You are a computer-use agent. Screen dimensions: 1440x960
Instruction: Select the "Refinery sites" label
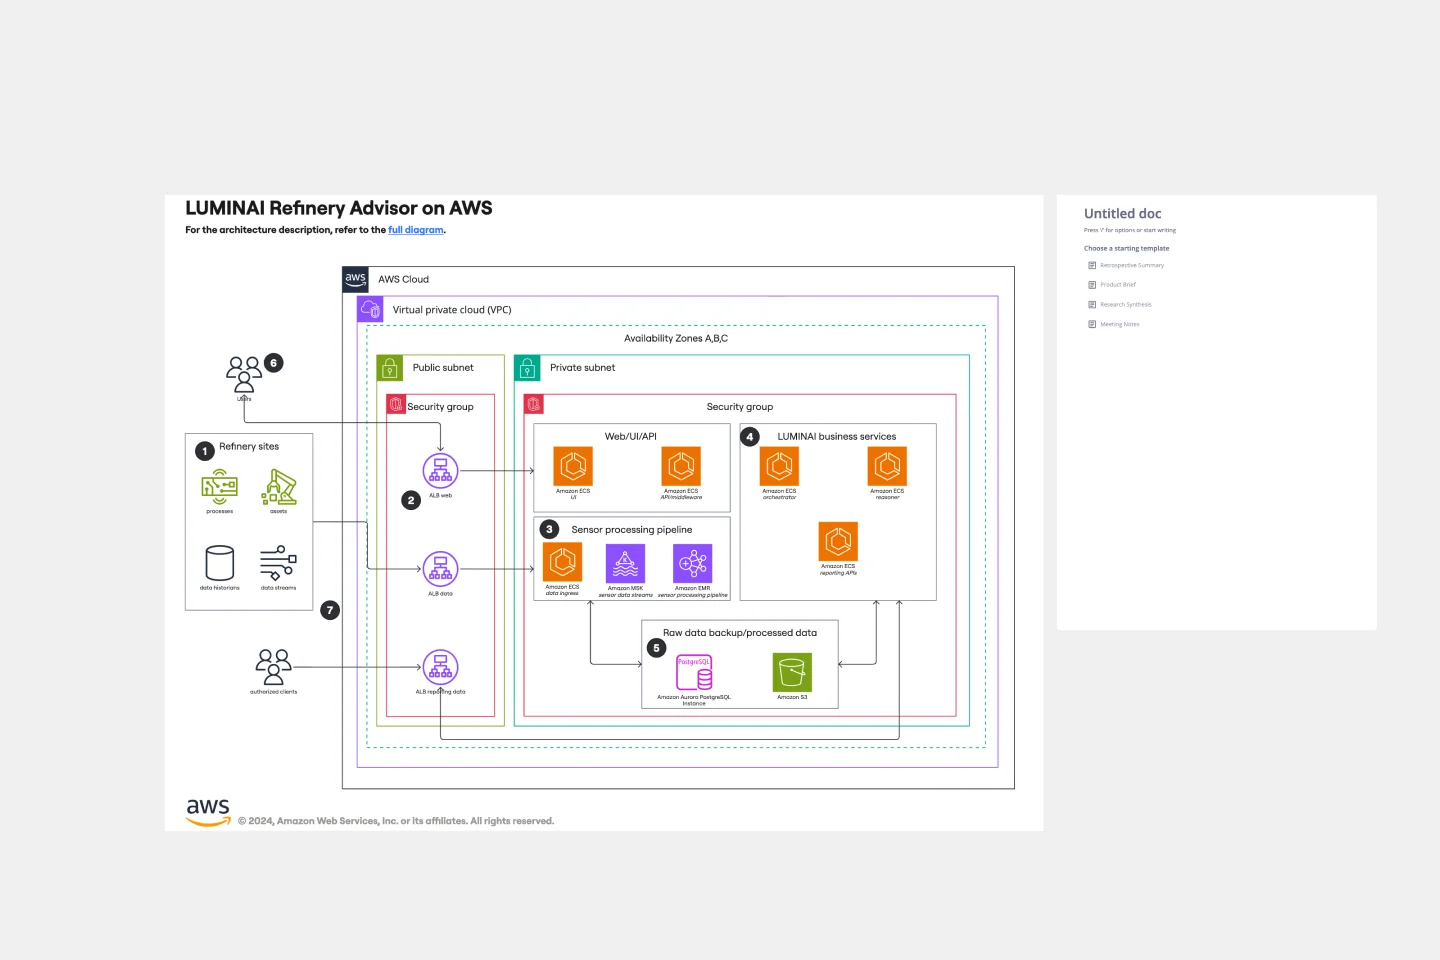(249, 447)
